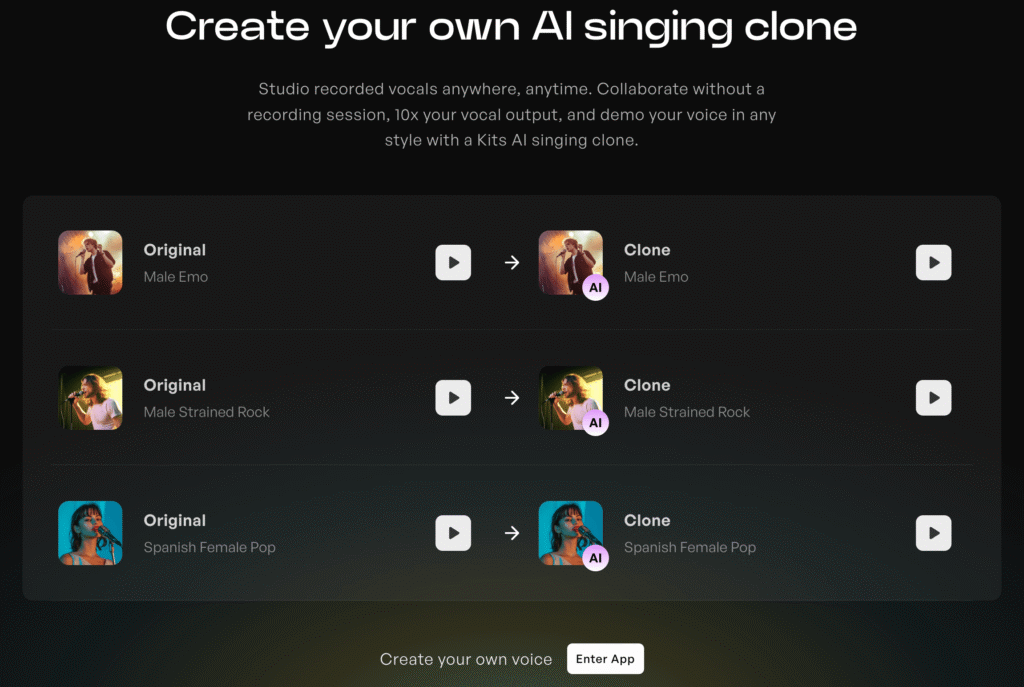
Task: Click the AI badge on Spanish Pop clone
Action: (595, 558)
